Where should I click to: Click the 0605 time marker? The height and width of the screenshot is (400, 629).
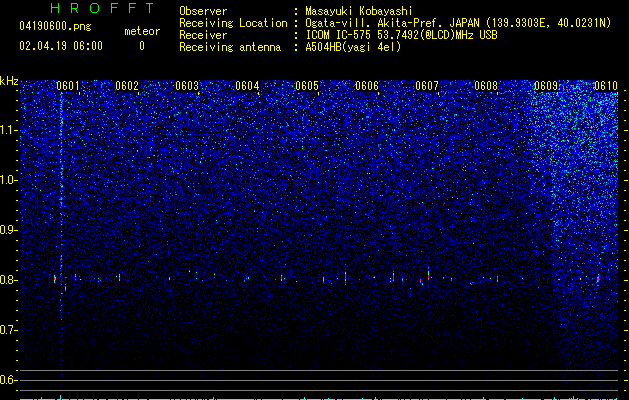point(307,86)
